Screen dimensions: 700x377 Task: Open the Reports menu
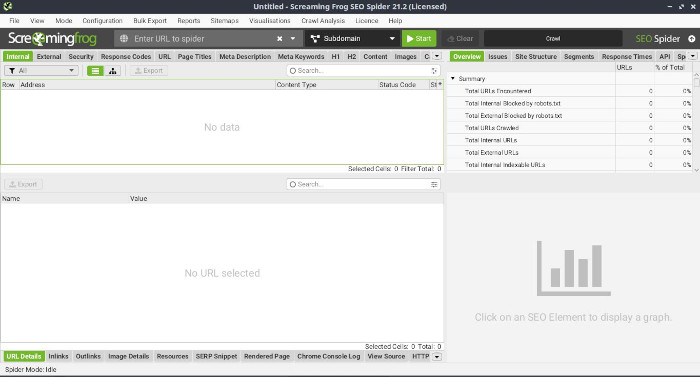pos(188,21)
